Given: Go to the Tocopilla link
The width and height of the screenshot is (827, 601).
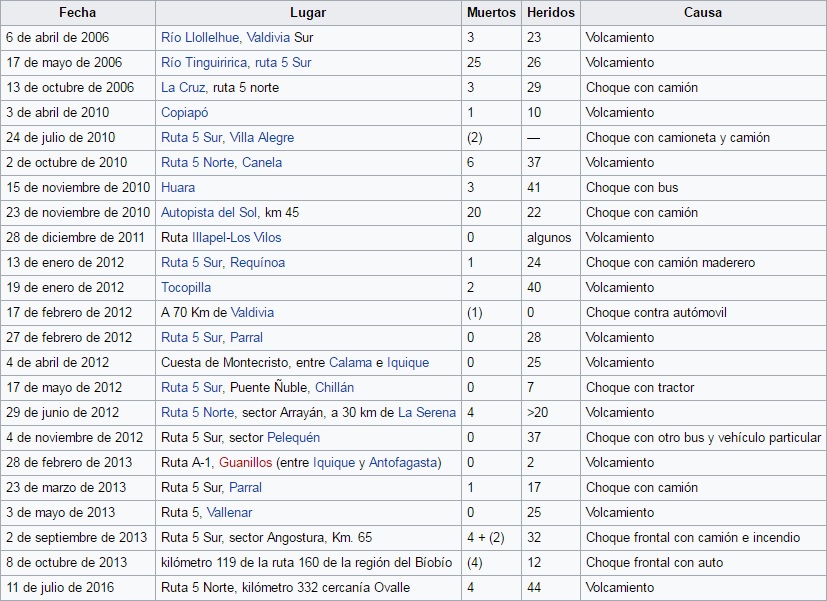Looking at the screenshot, I should [186, 287].
